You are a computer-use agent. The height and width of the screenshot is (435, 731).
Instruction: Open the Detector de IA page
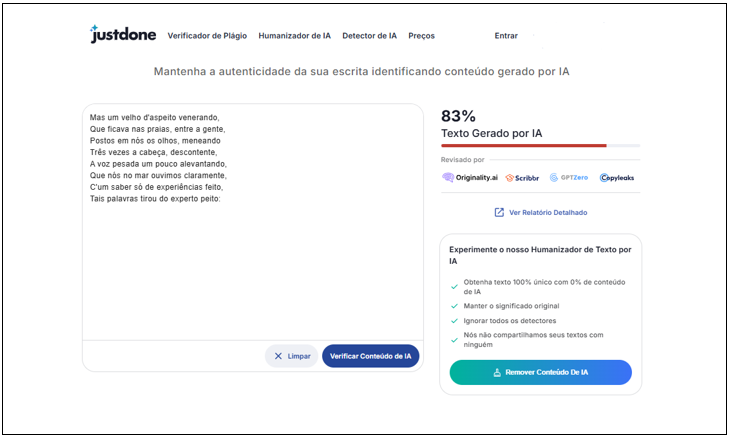369,36
